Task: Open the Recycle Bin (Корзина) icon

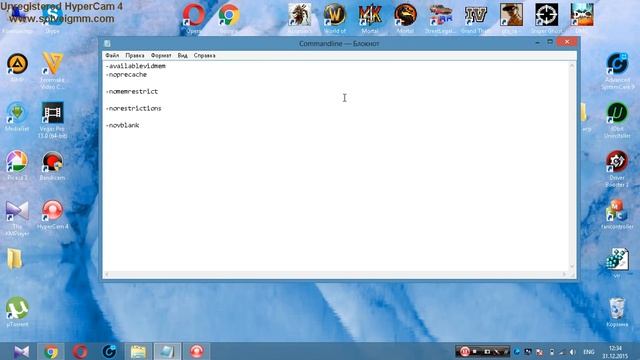Action: tap(617, 312)
